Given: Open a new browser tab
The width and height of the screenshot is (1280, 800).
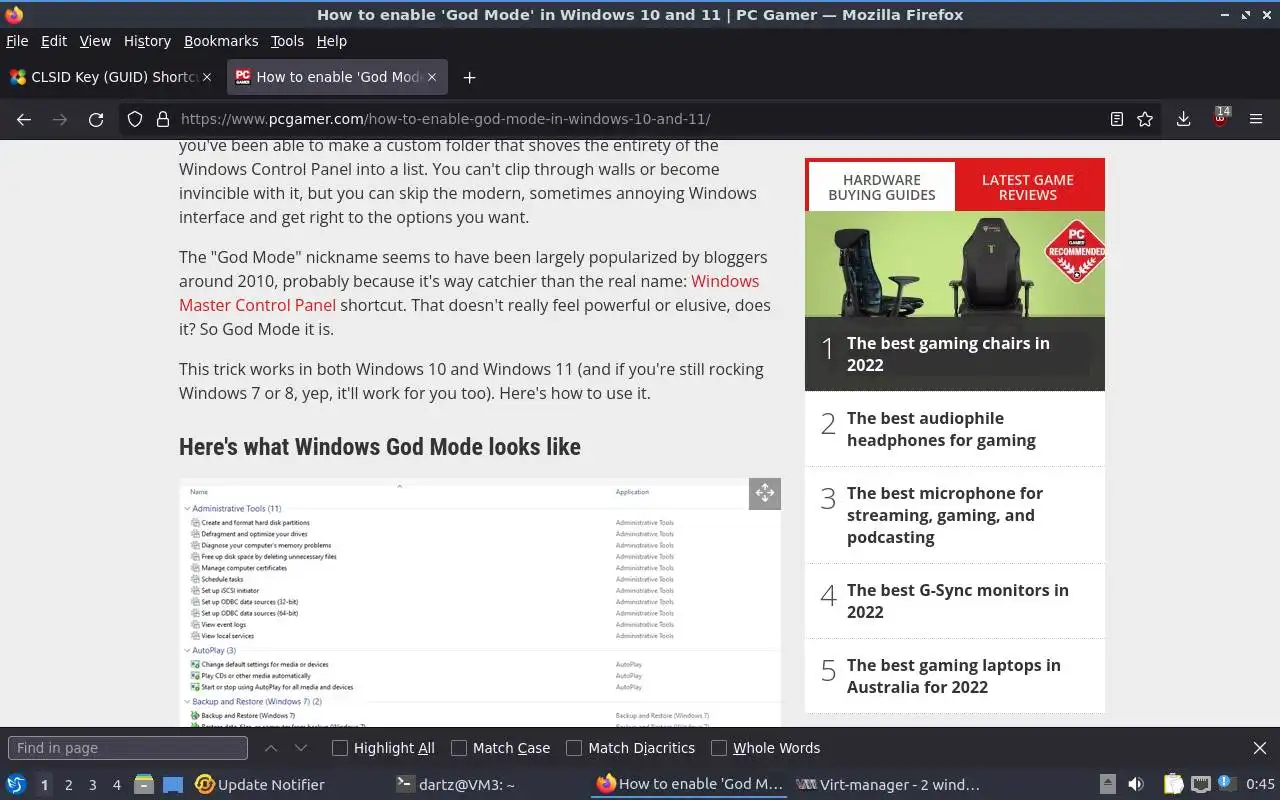Looking at the screenshot, I should [x=469, y=77].
